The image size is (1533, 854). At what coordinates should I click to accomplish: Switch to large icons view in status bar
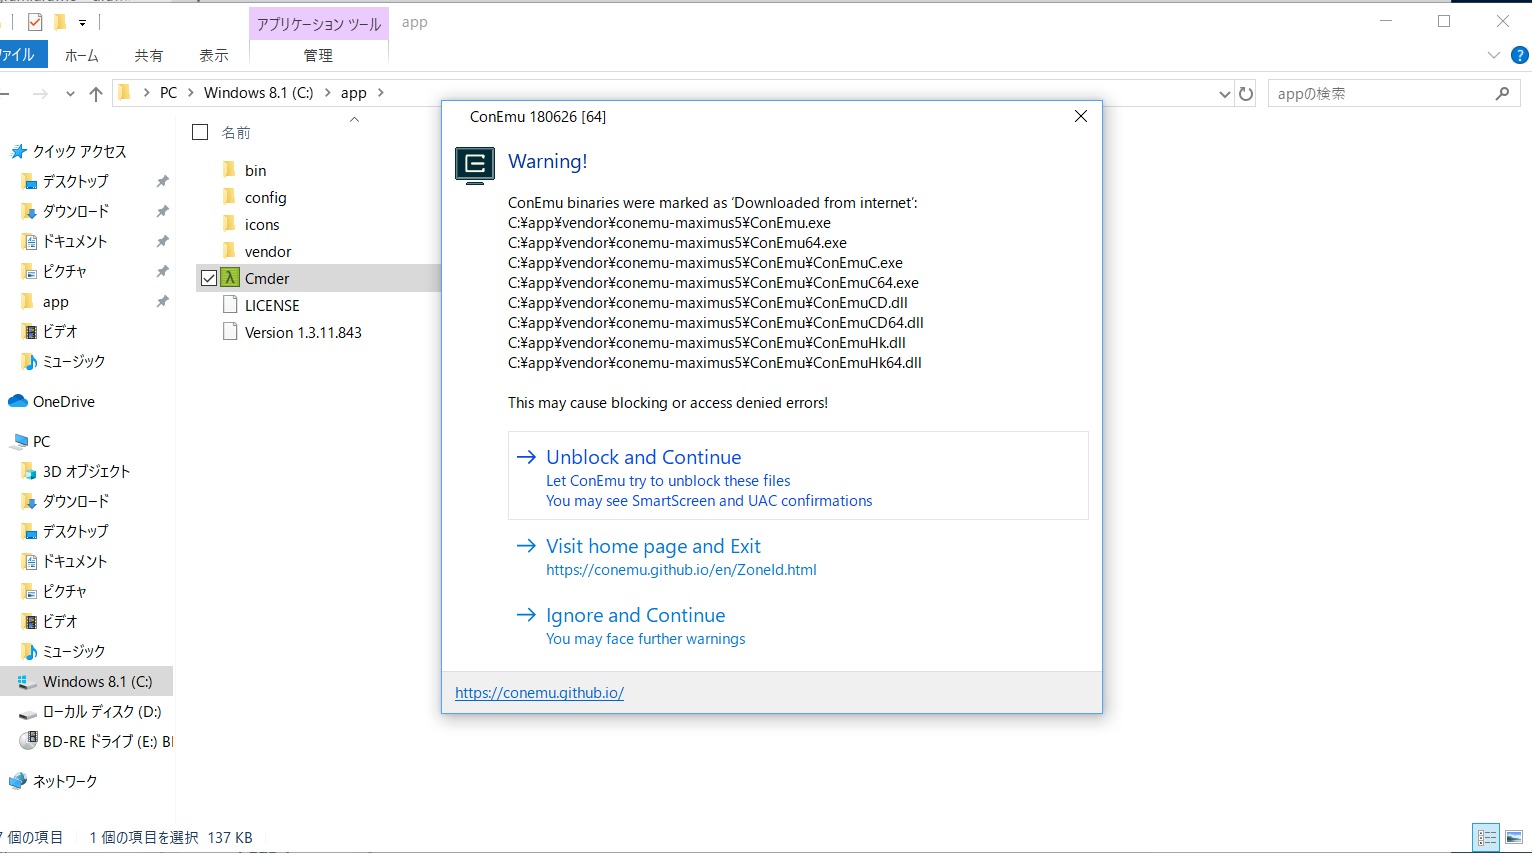(x=1514, y=837)
